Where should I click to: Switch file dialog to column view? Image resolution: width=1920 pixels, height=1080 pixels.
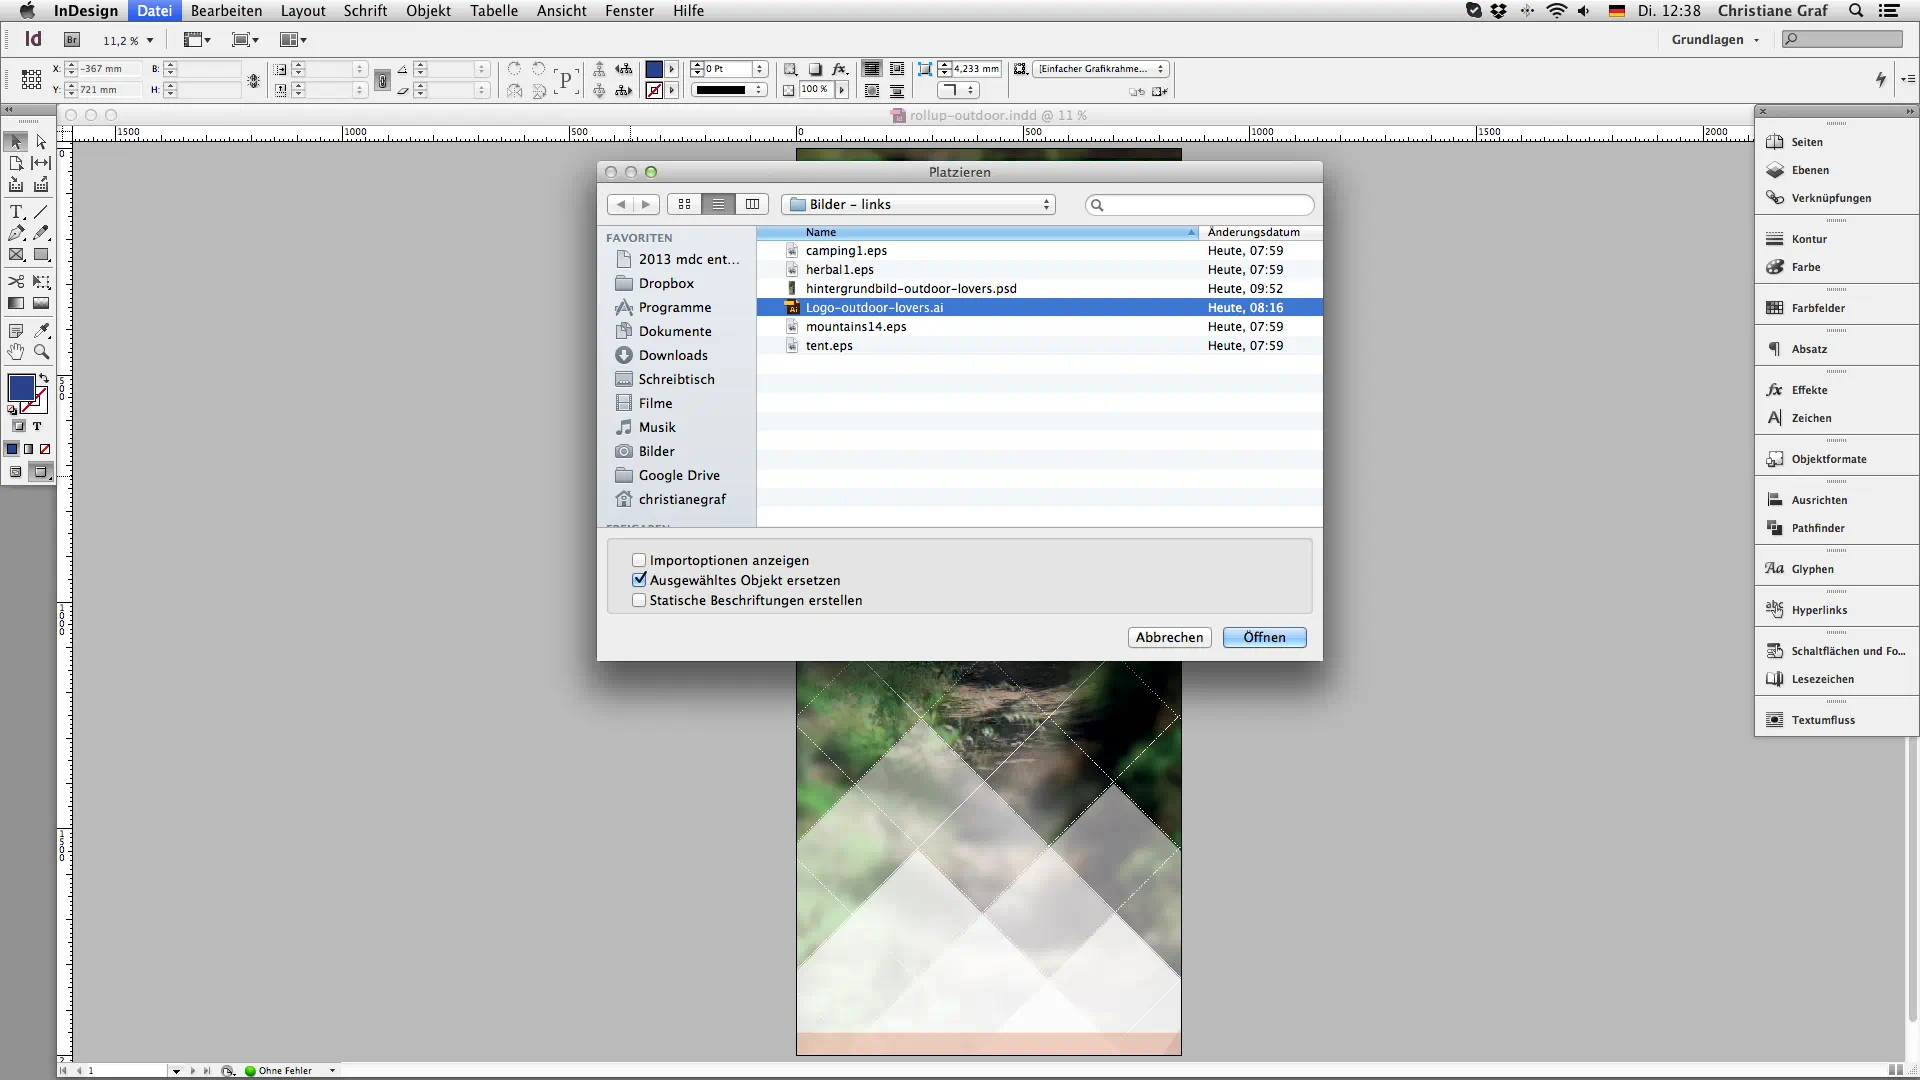[x=752, y=204]
